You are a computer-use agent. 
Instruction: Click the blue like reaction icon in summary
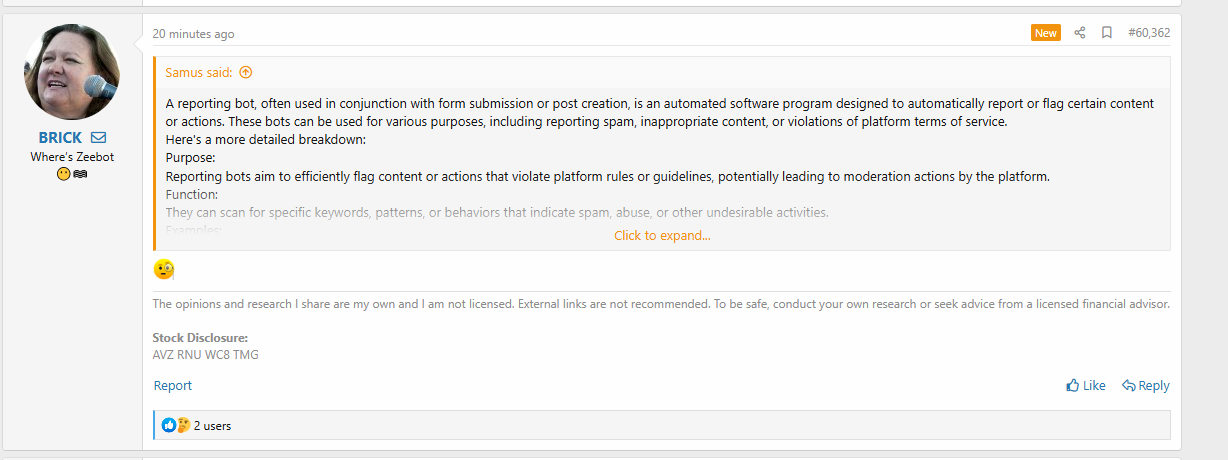pyautogui.click(x=169, y=425)
